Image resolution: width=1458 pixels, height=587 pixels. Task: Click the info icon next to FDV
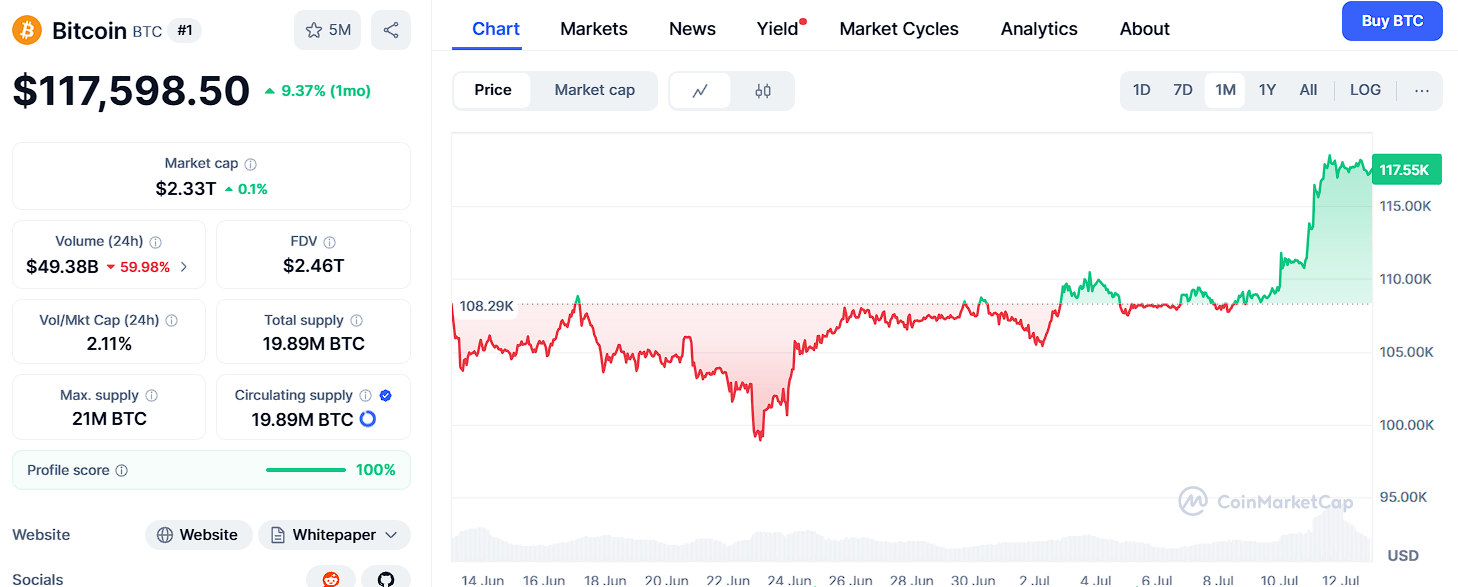coord(330,242)
